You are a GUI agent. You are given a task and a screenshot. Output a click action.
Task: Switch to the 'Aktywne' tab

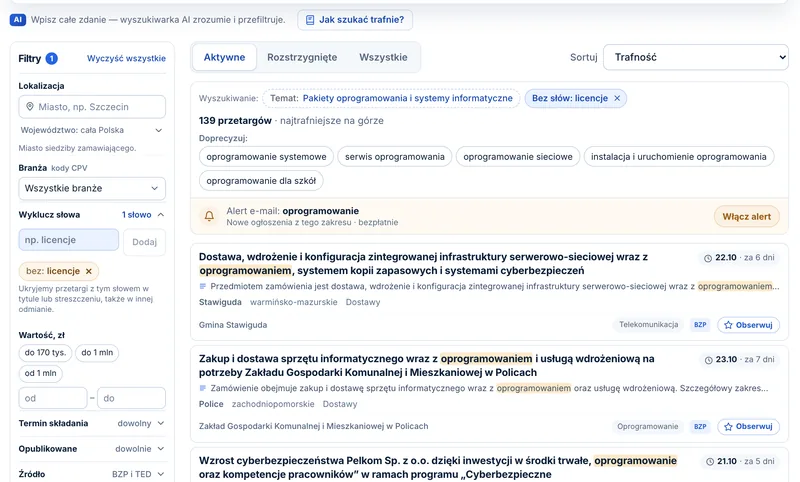click(224, 57)
